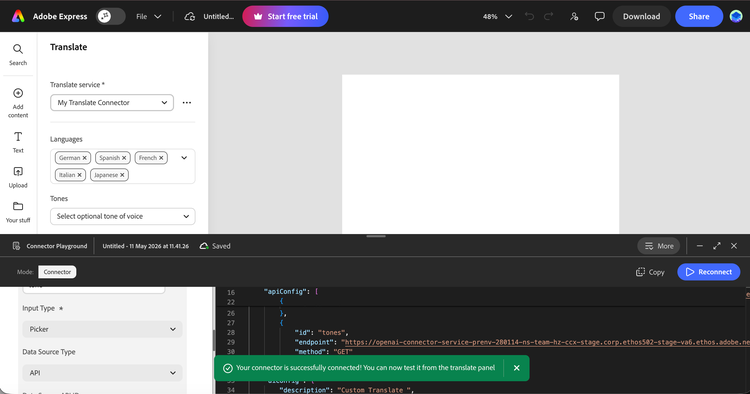Remove the Japanese language tag

click(122, 175)
